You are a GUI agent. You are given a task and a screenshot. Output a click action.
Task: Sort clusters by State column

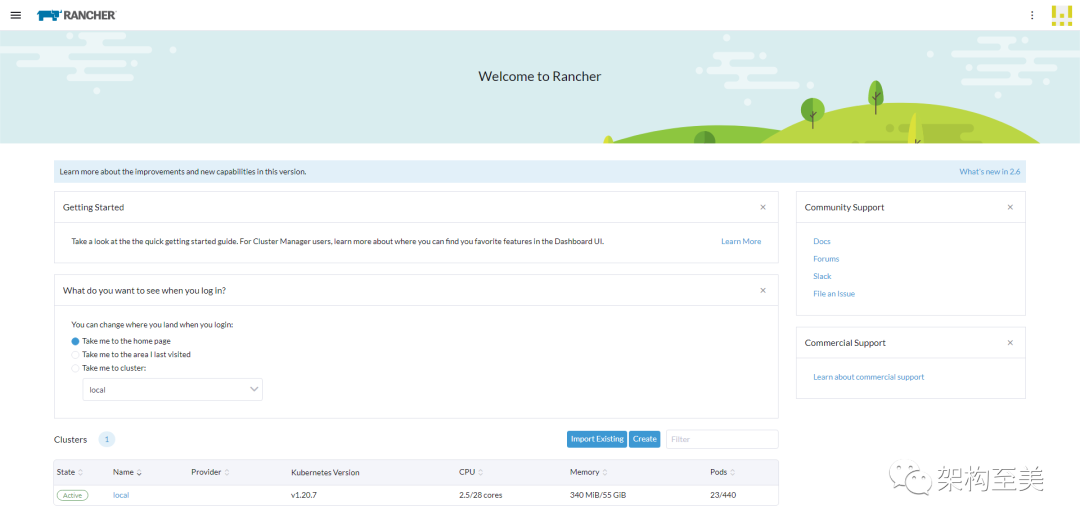pyautogui.click(x=70, y=473)
